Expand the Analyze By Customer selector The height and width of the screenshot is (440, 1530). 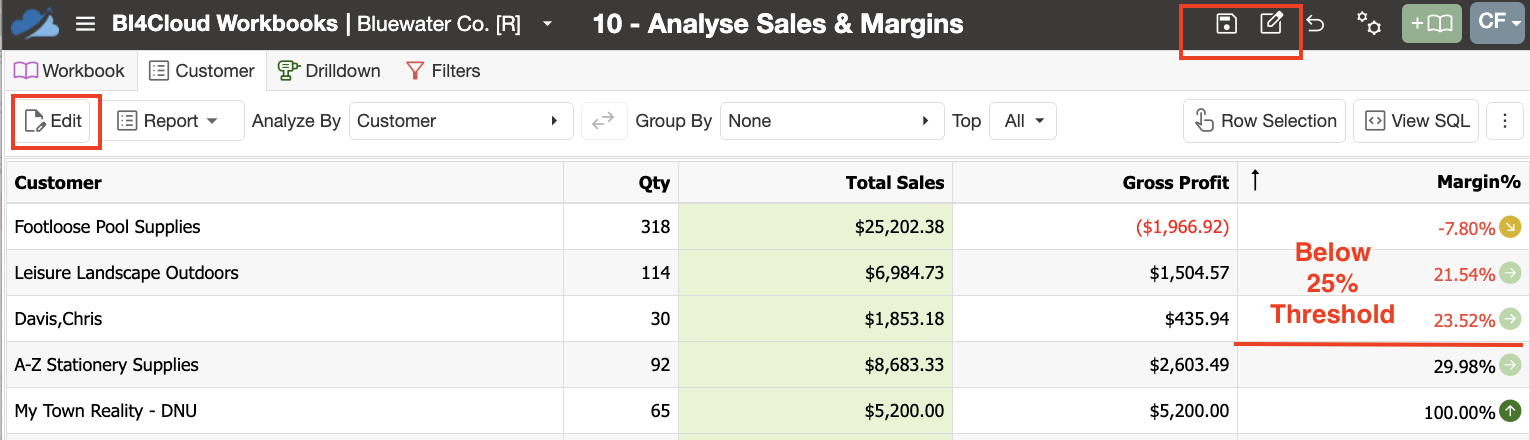point(461,121)
